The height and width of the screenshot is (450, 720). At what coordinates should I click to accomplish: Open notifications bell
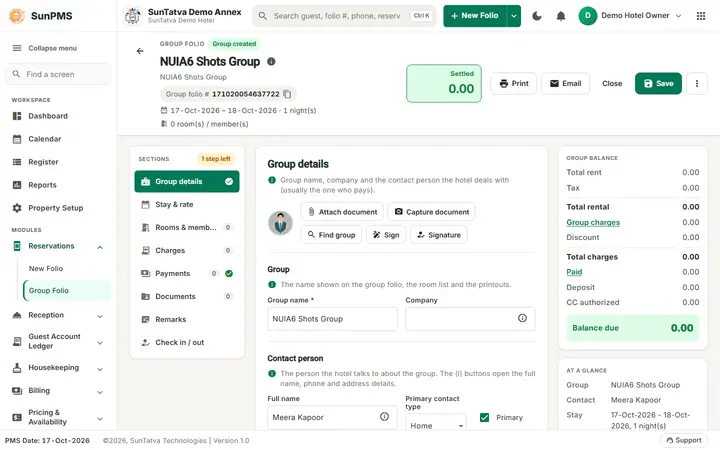click(561, 16)
